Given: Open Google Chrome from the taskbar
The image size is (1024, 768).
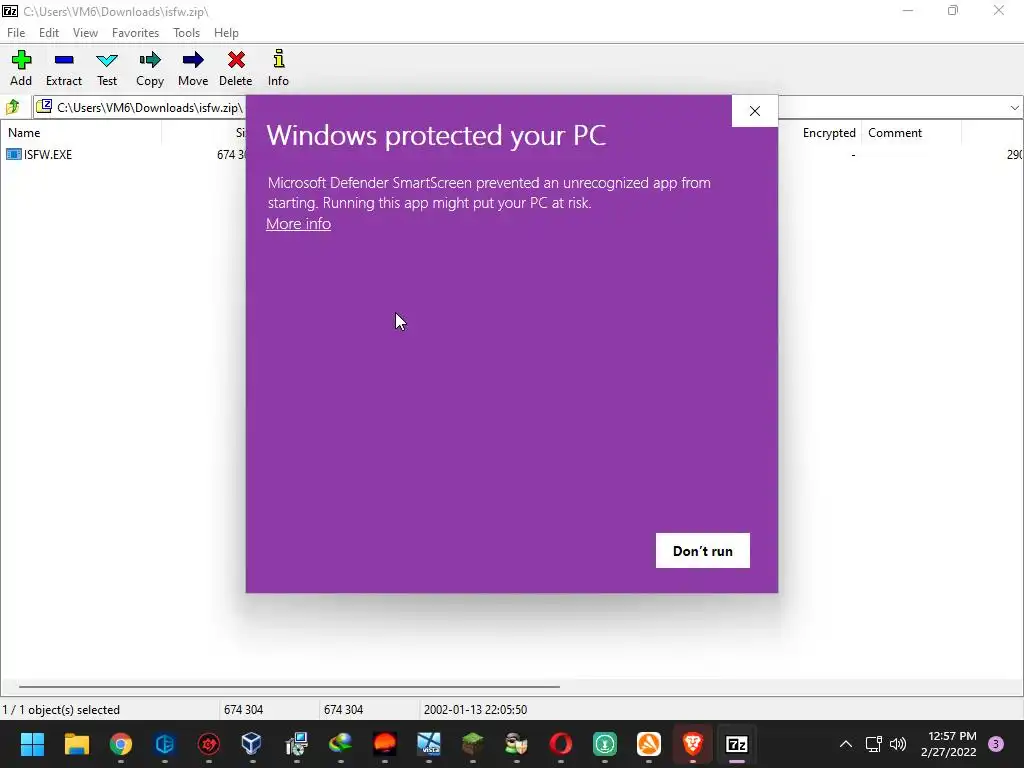Looking at the screenshot, I should pyautogui.click(x=120, y=744).
